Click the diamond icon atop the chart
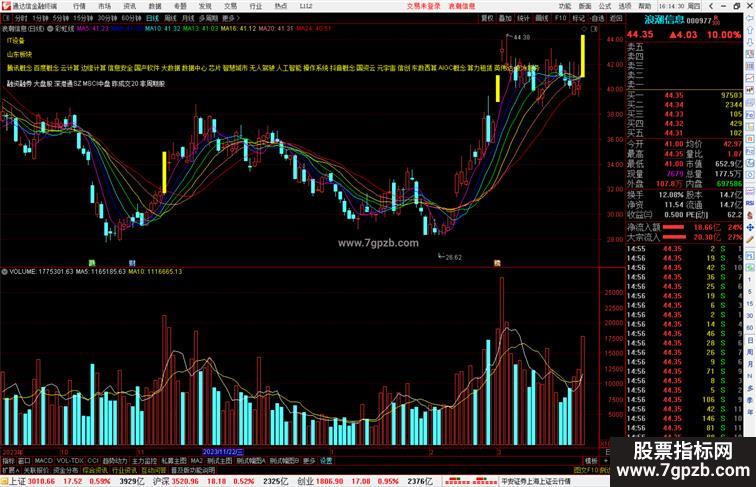The height and width of the screenshot is (487, 756). (x=583, y=28)
